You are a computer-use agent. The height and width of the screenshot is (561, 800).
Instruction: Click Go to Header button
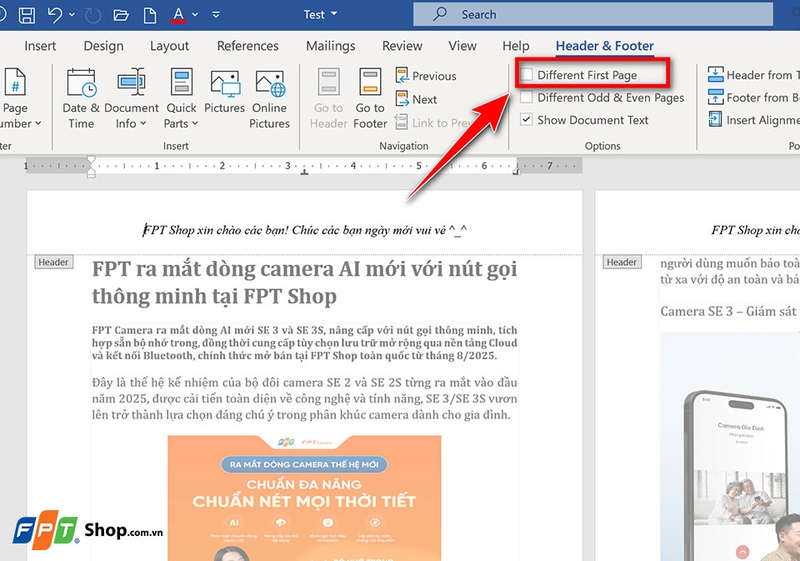coord(329,99)
